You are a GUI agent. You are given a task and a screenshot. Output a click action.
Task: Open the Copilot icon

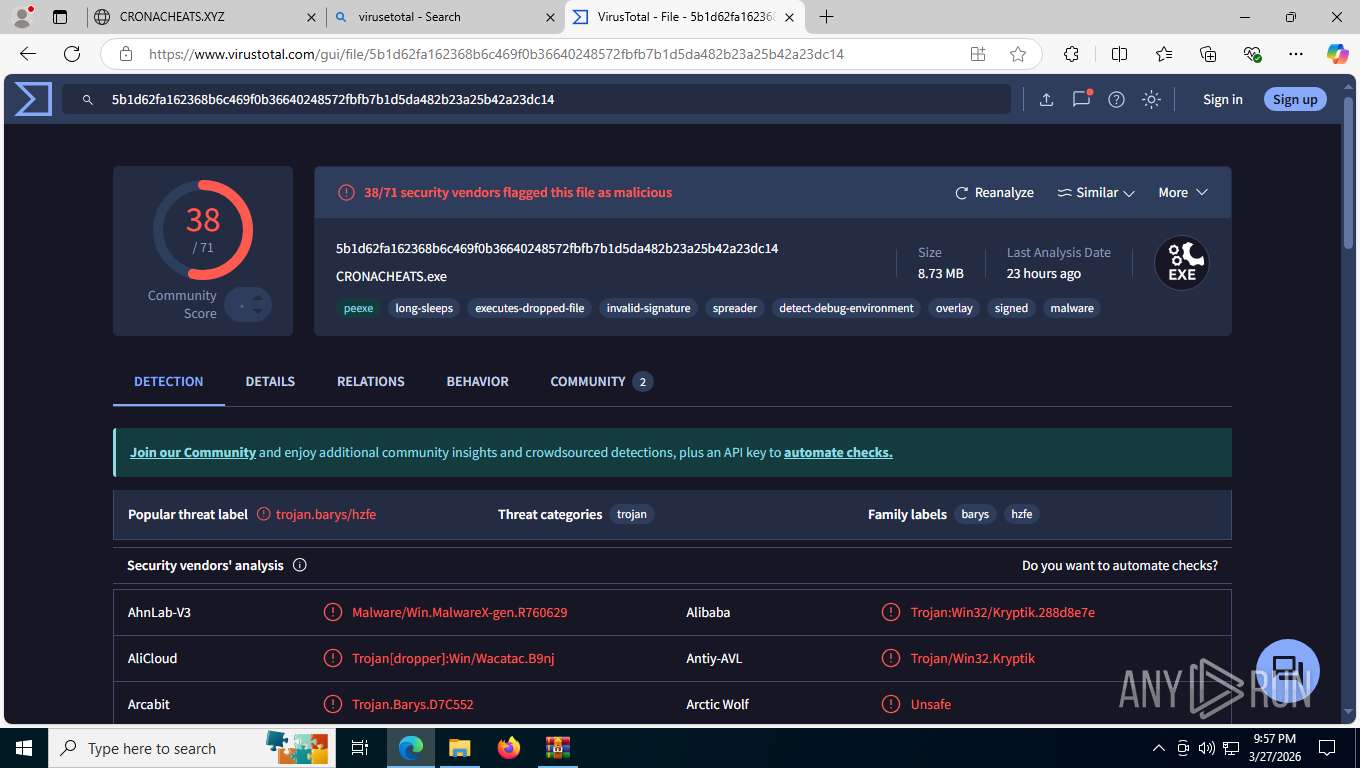click(x=1337, y=54)
